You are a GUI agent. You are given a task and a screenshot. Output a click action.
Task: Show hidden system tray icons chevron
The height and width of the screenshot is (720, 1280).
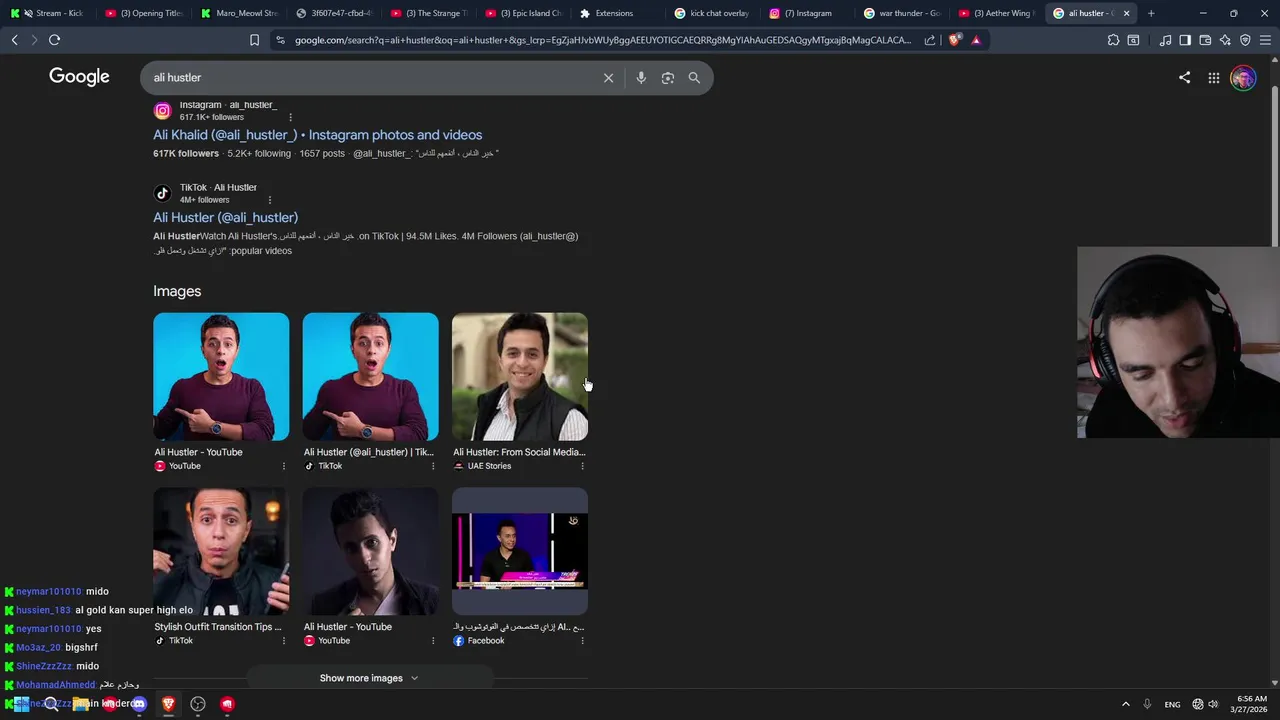(x=1125, y=704)
